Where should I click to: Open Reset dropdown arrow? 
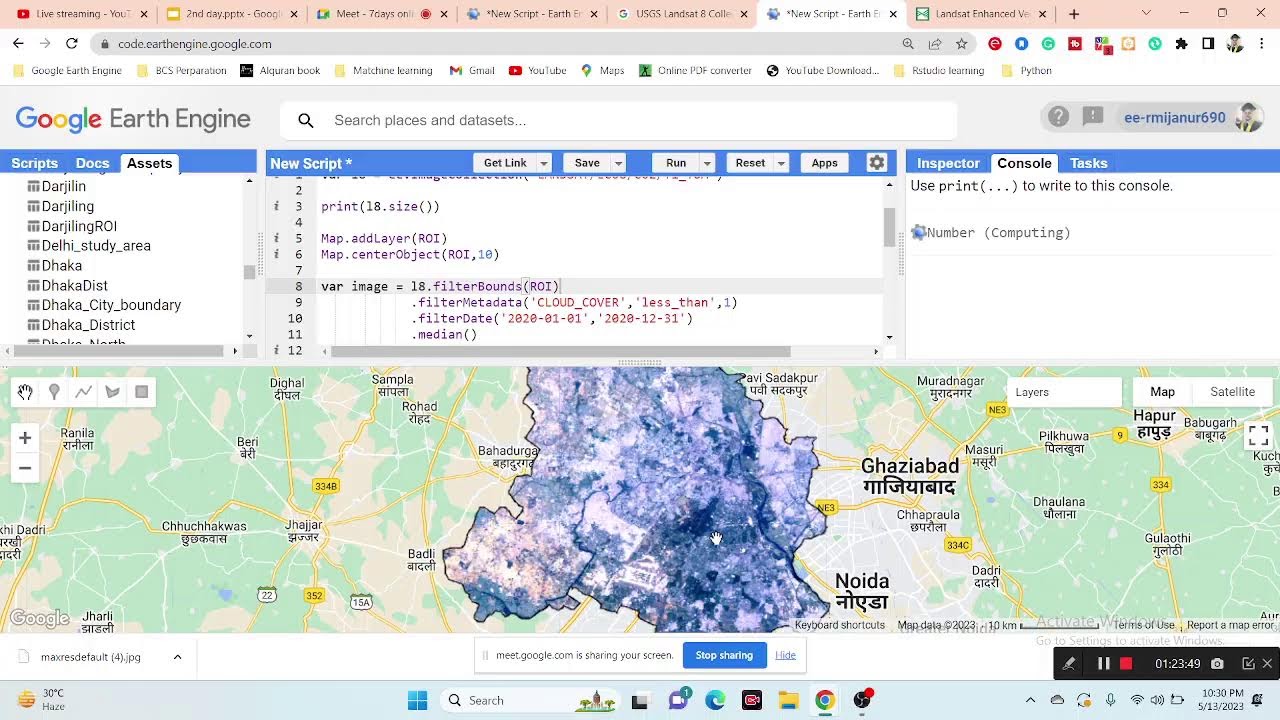(x=781, y=163)
